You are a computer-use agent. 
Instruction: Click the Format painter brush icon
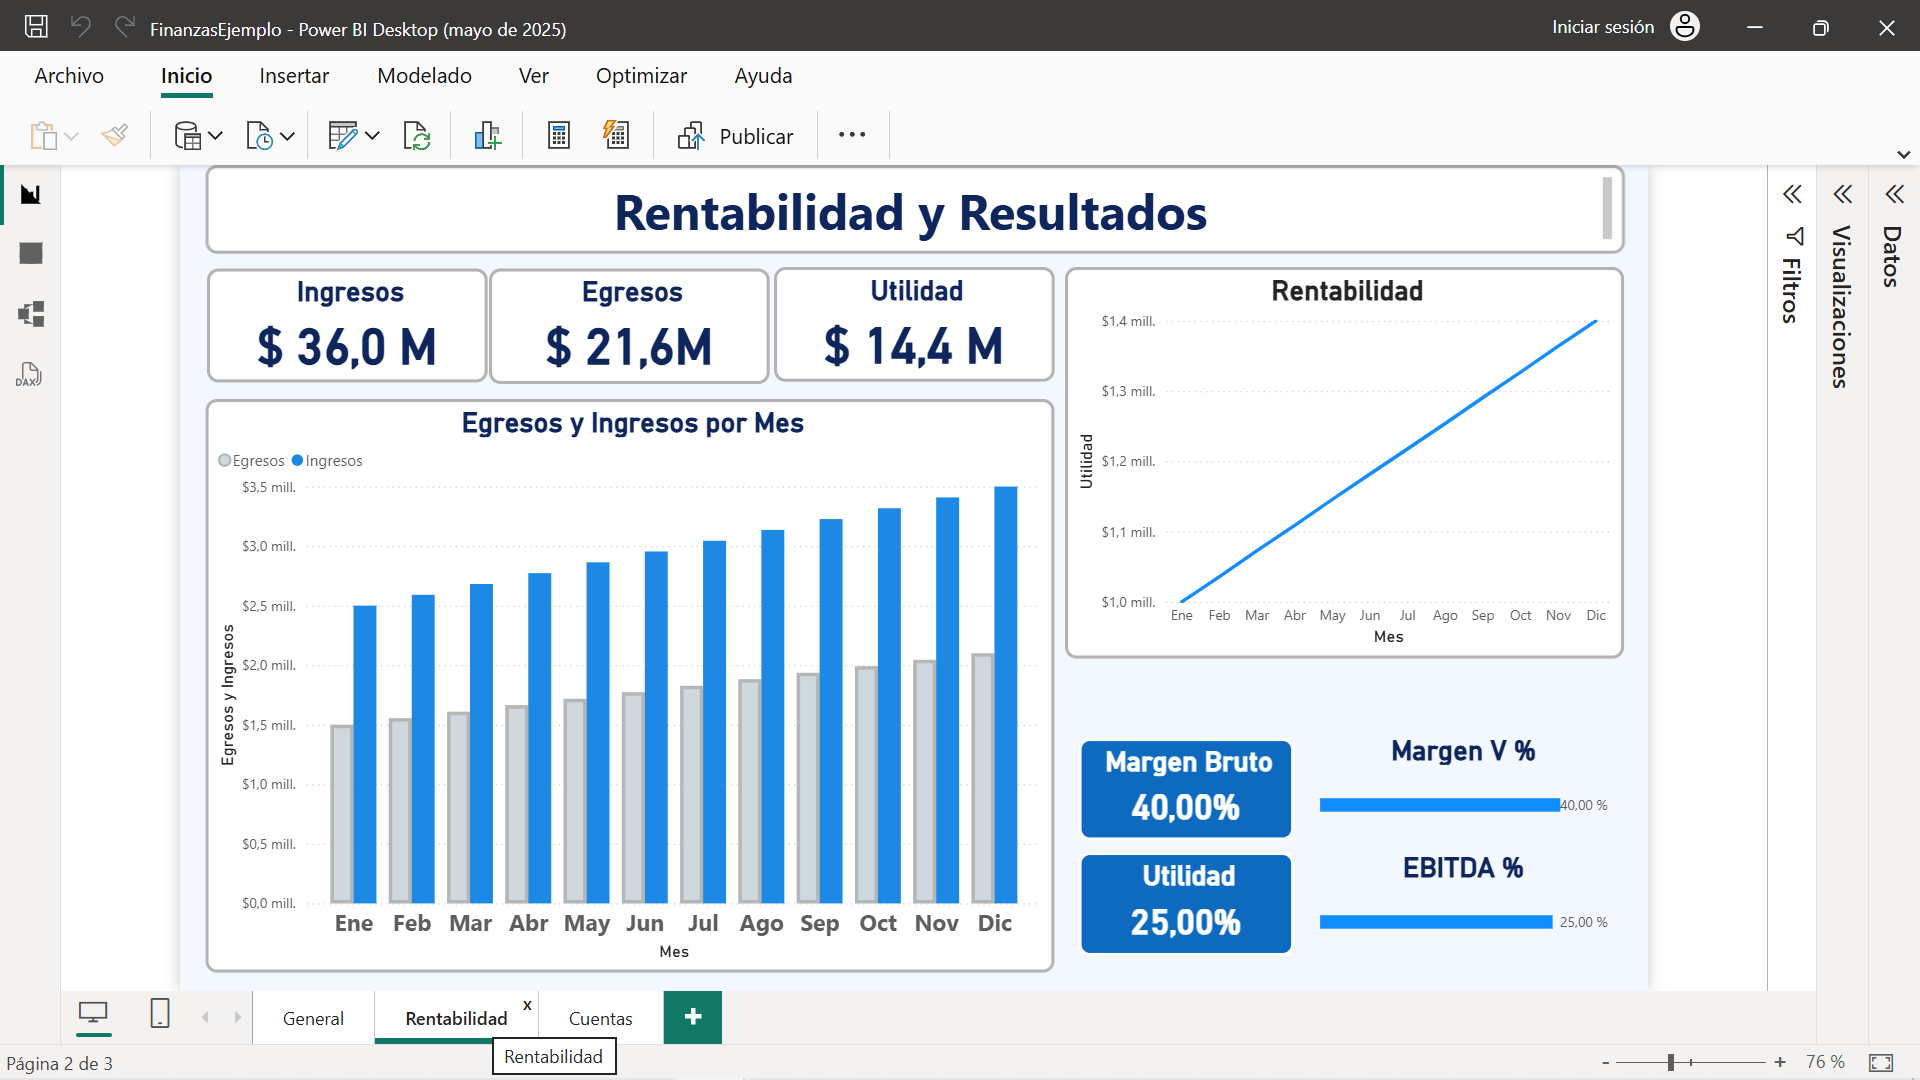pos(115,135)
